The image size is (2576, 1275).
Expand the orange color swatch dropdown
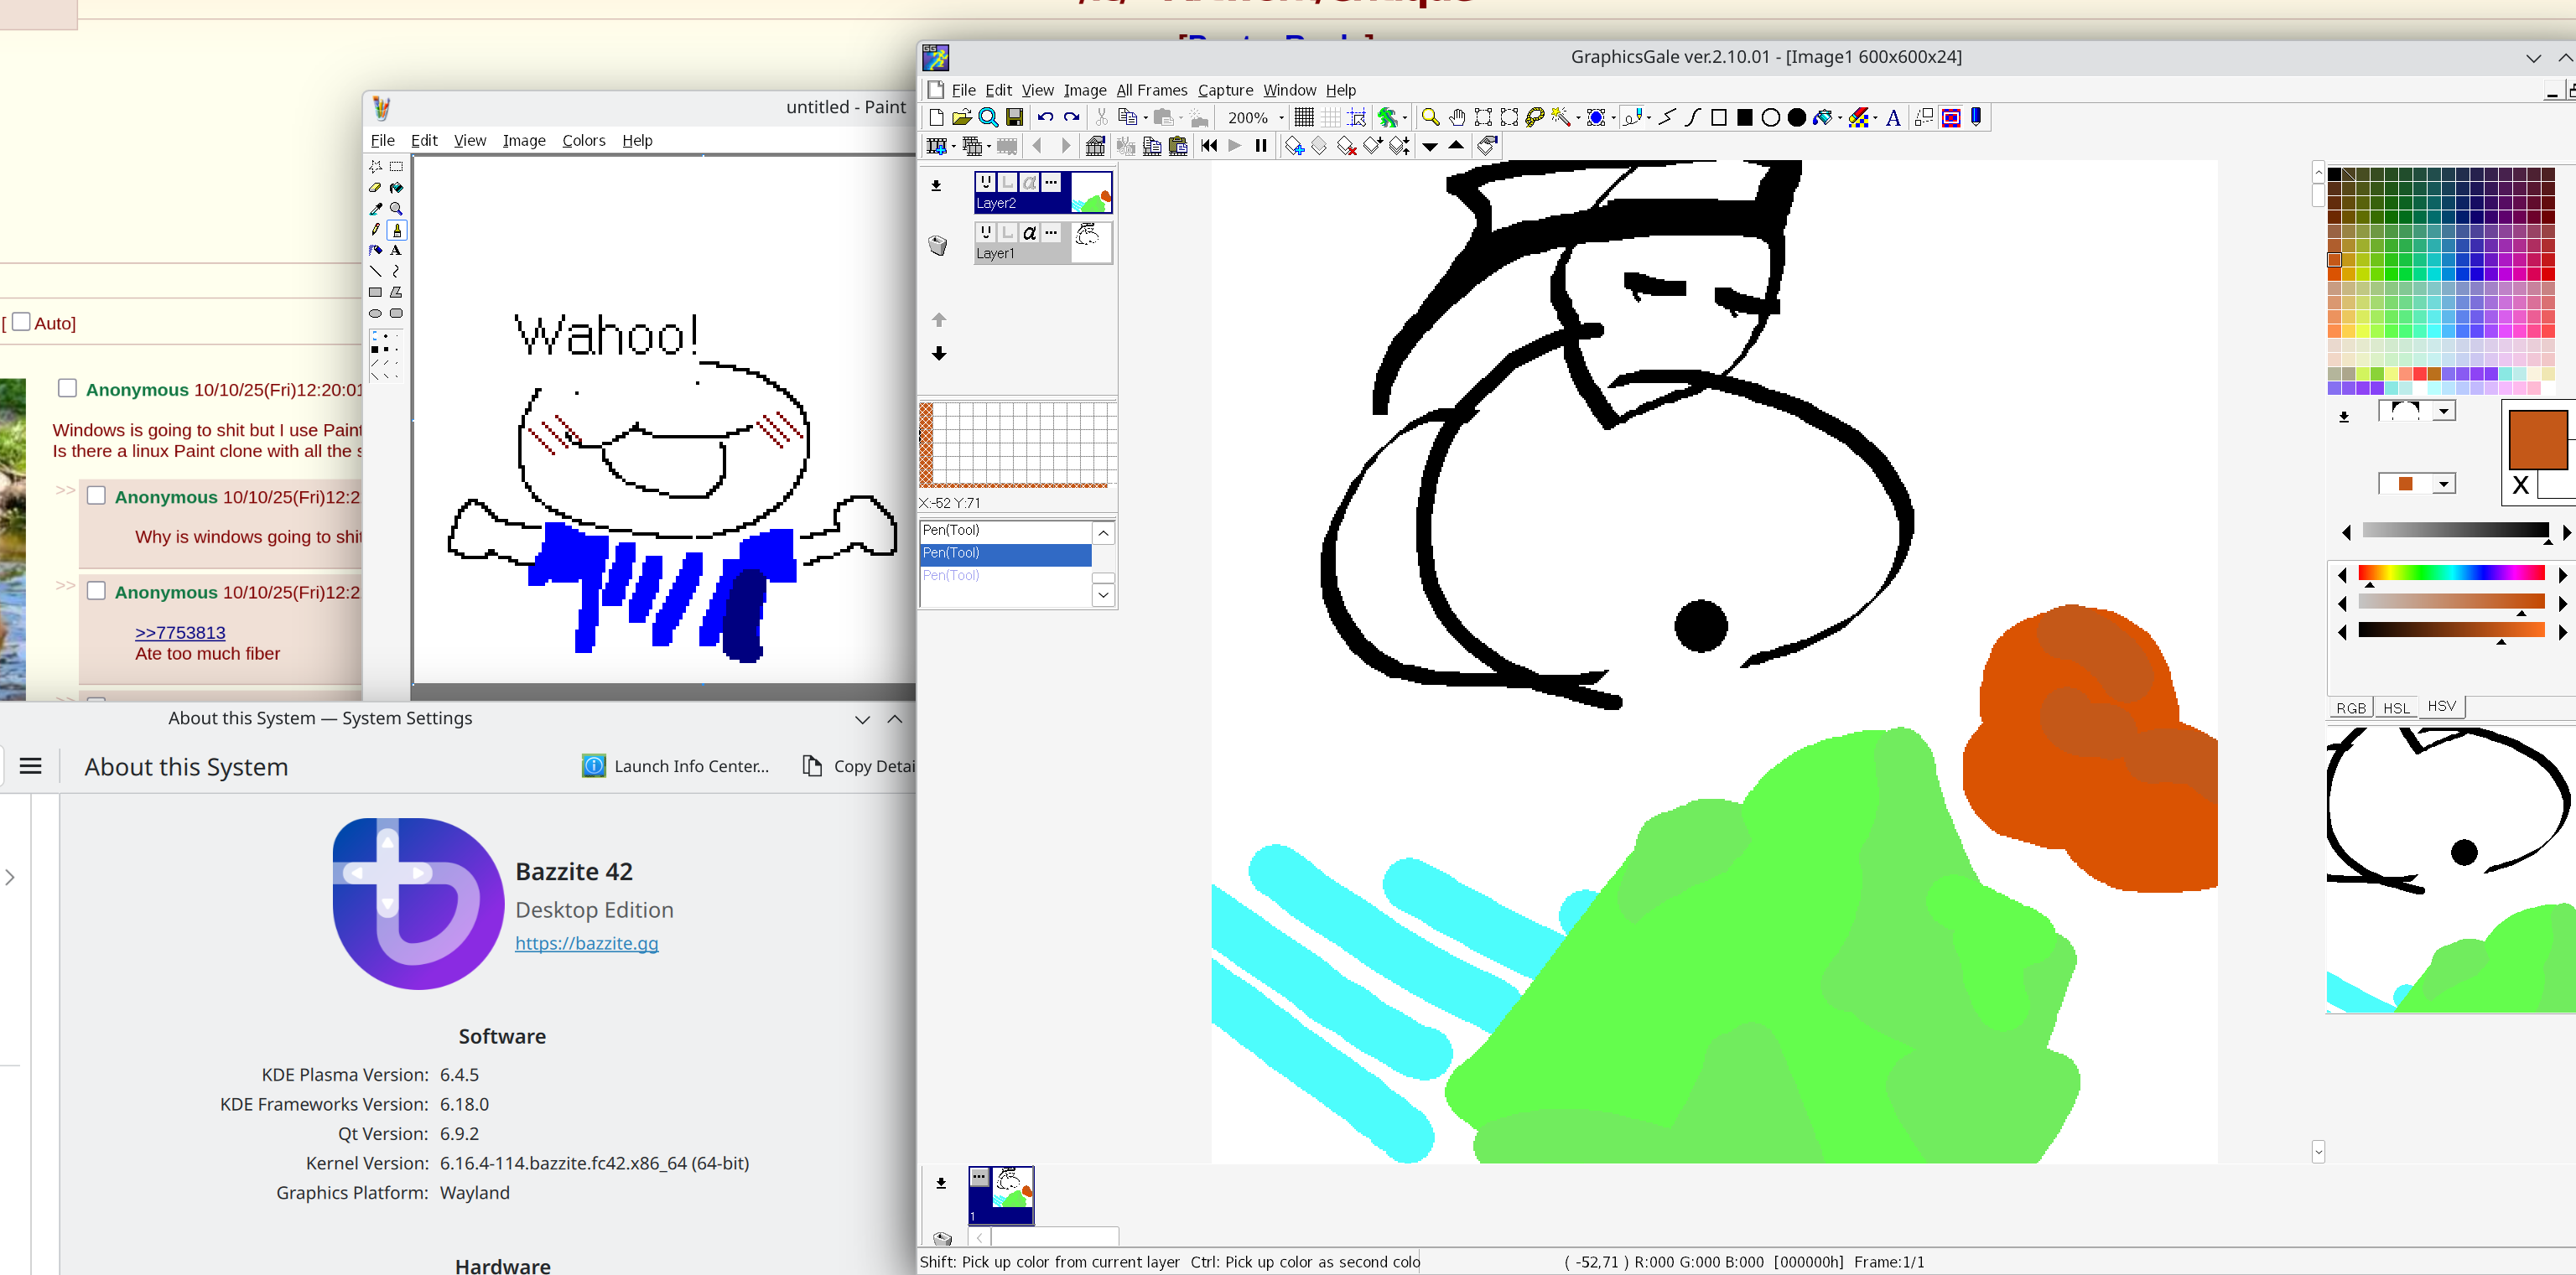[2444, 484]
